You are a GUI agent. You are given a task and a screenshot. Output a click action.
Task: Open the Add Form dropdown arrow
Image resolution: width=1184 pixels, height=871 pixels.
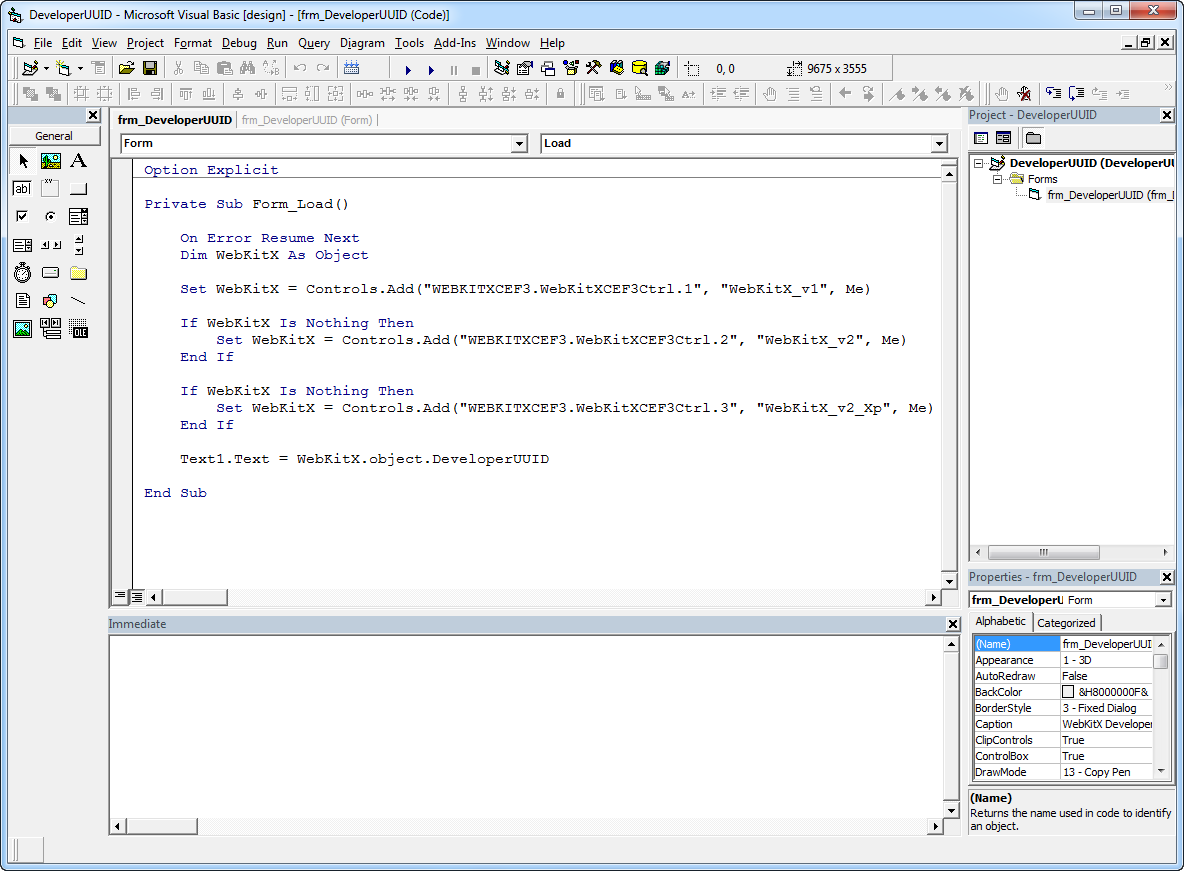(80, 69)
